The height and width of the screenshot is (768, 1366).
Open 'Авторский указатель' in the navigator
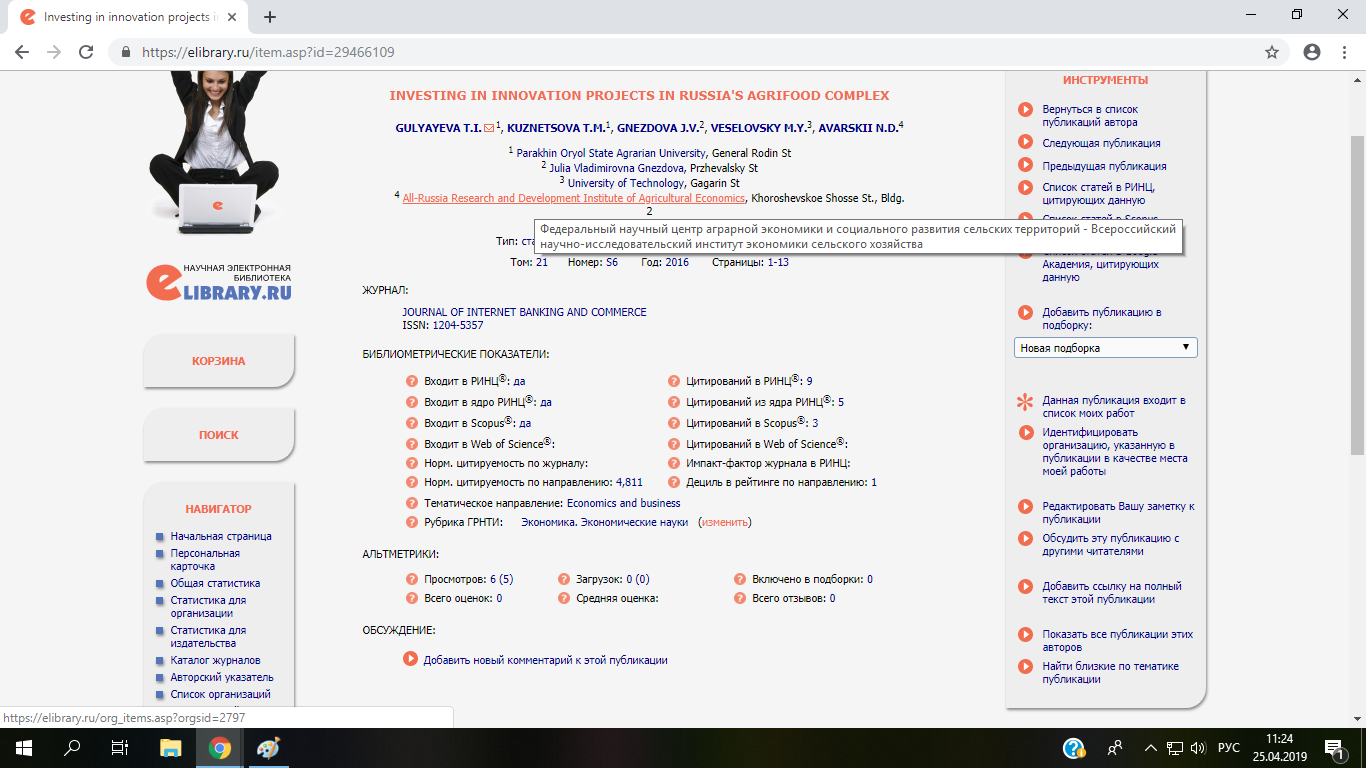tap(221, 677)
